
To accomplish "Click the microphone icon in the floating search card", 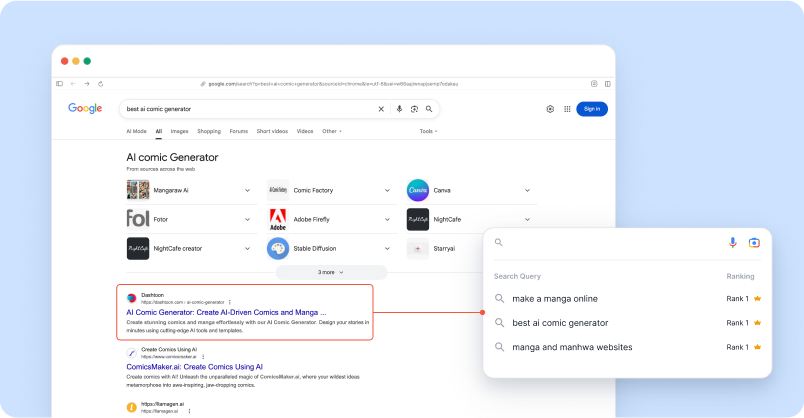I will (733, 243).
